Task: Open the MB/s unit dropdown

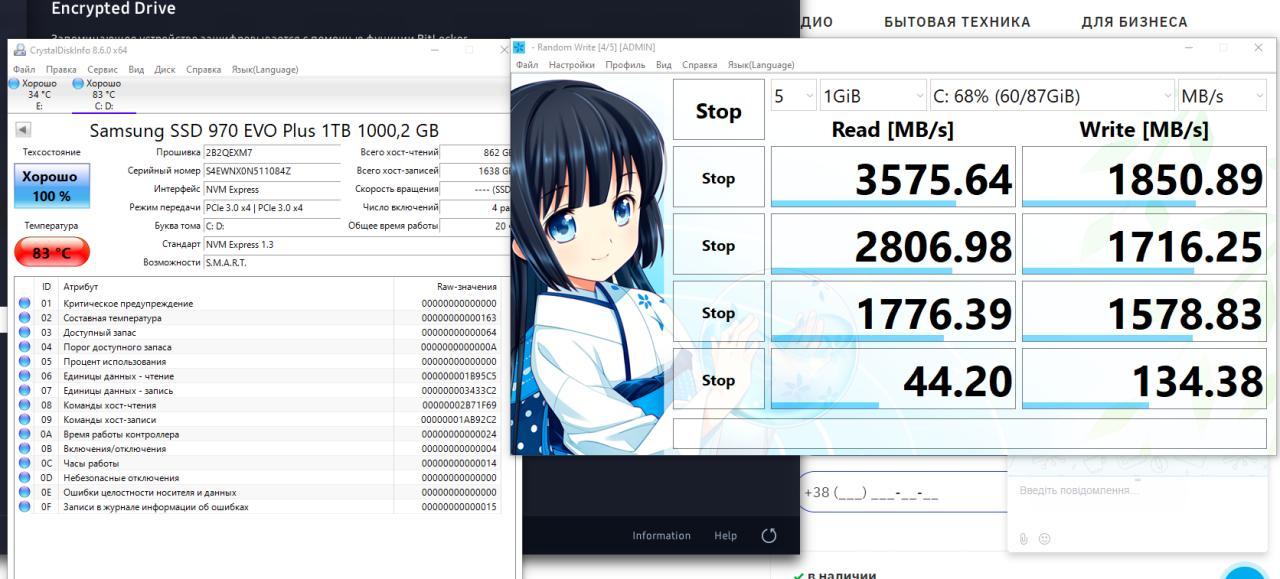Action: [x=1221, y=97]
